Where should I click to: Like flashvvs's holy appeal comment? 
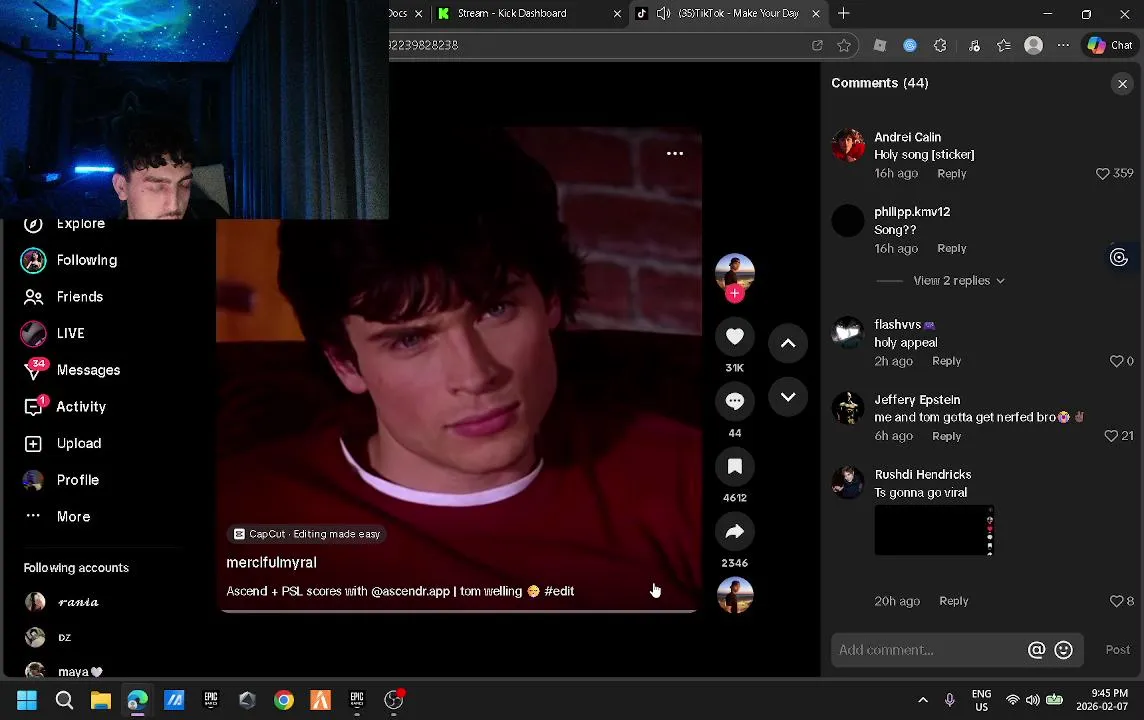(1116, 361)
